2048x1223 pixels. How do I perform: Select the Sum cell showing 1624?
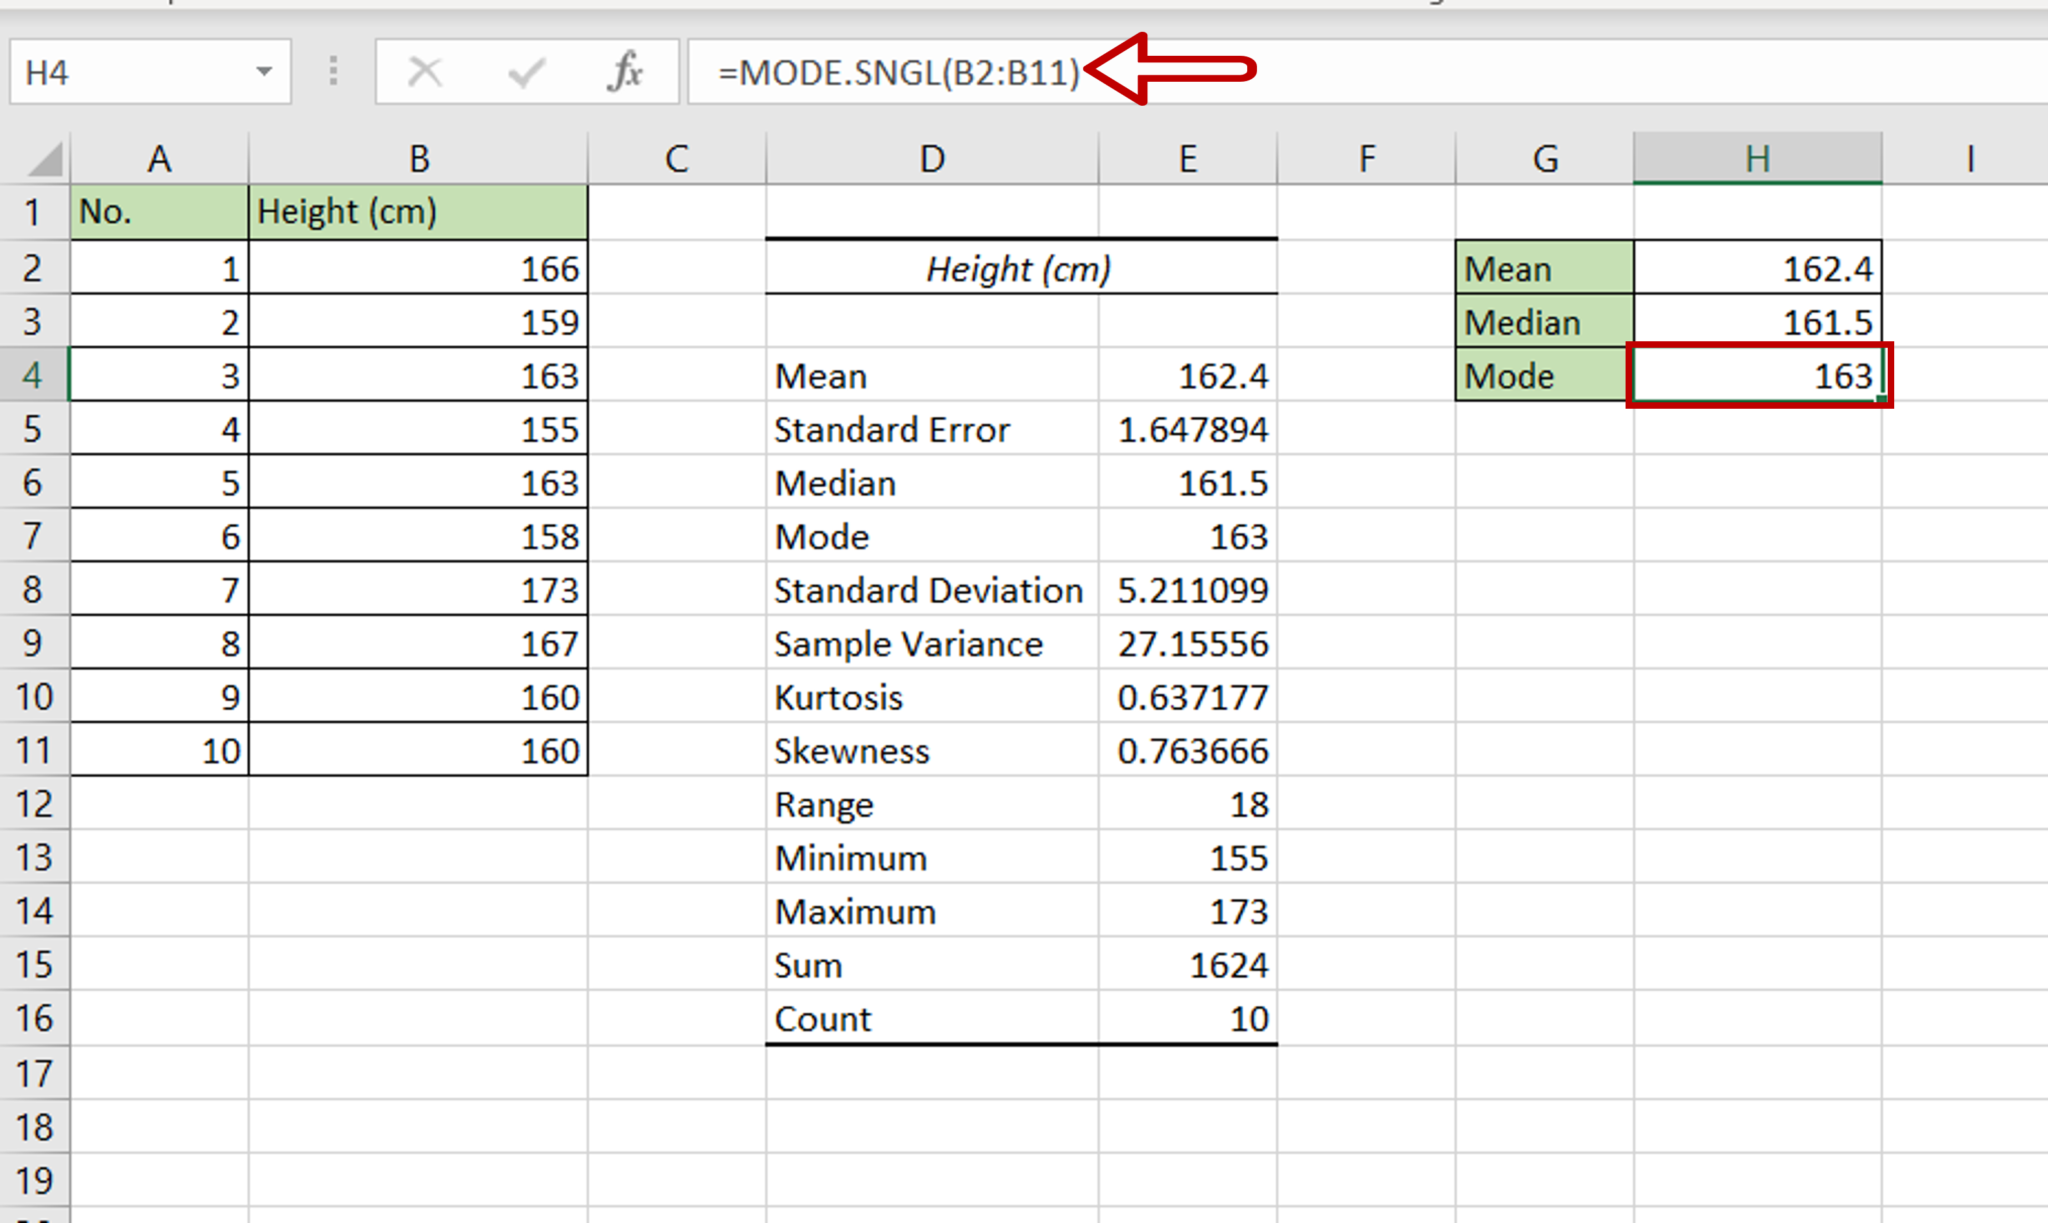(1188, 964)
